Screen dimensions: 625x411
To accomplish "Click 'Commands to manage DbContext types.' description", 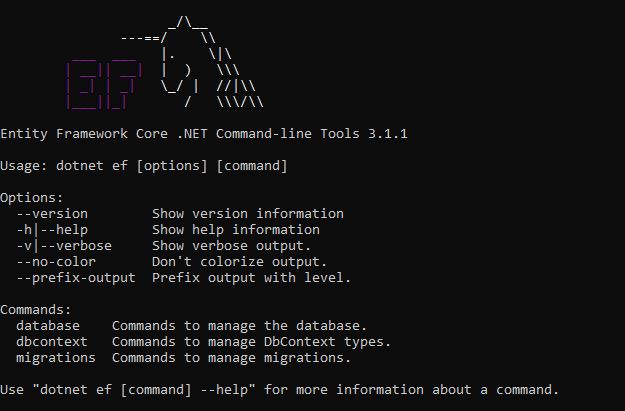I will [252, 342].
